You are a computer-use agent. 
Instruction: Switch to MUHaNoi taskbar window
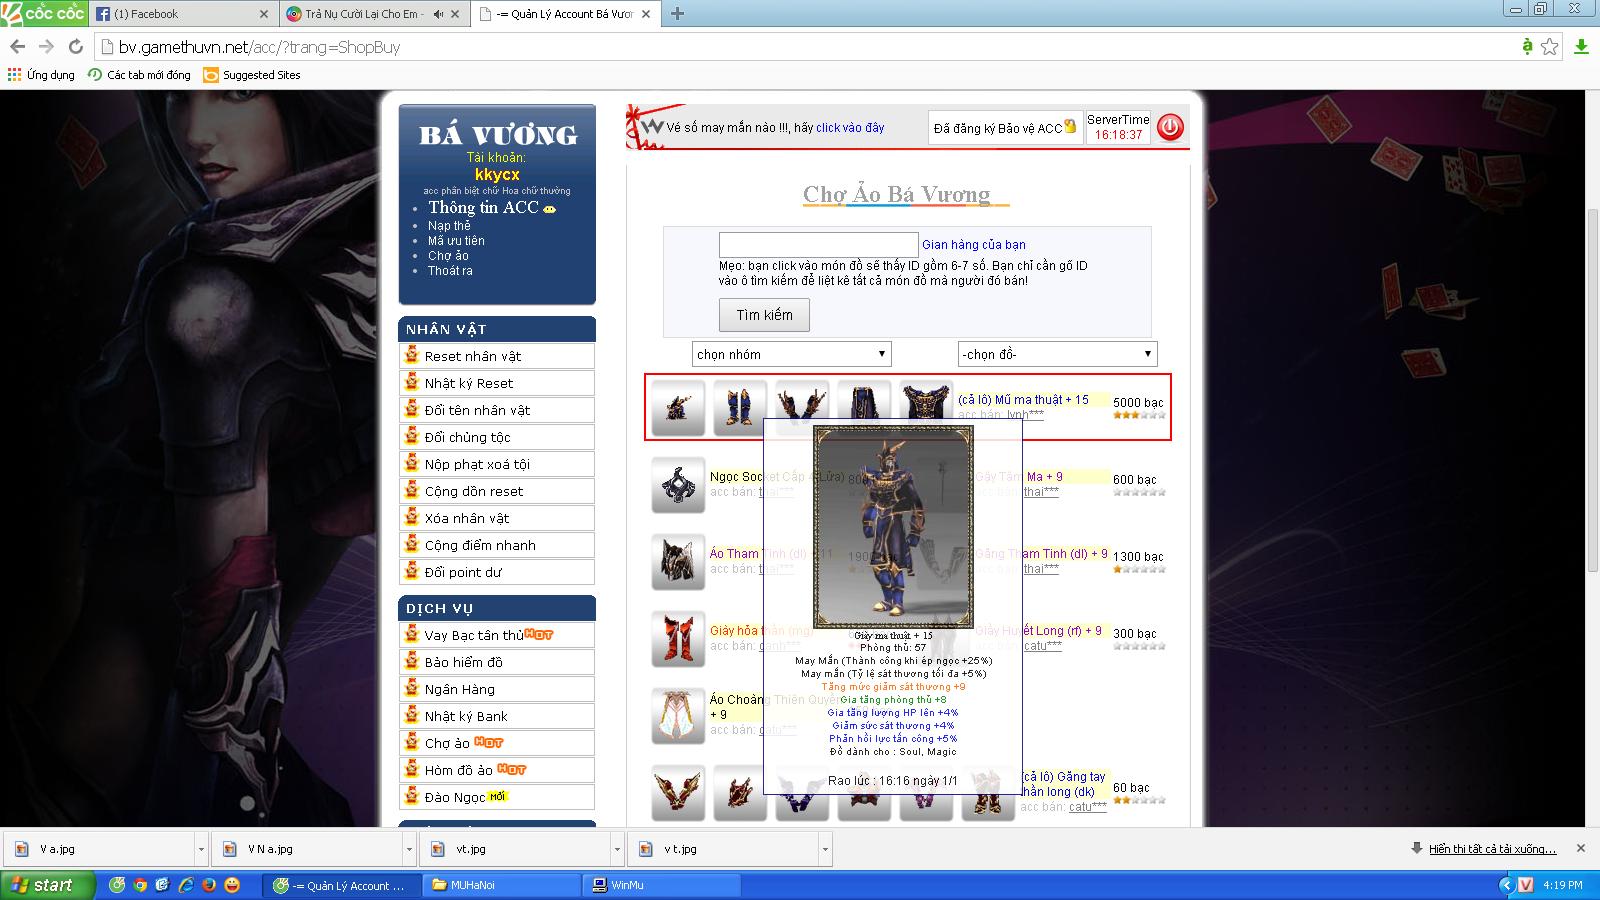click(502, 885)
